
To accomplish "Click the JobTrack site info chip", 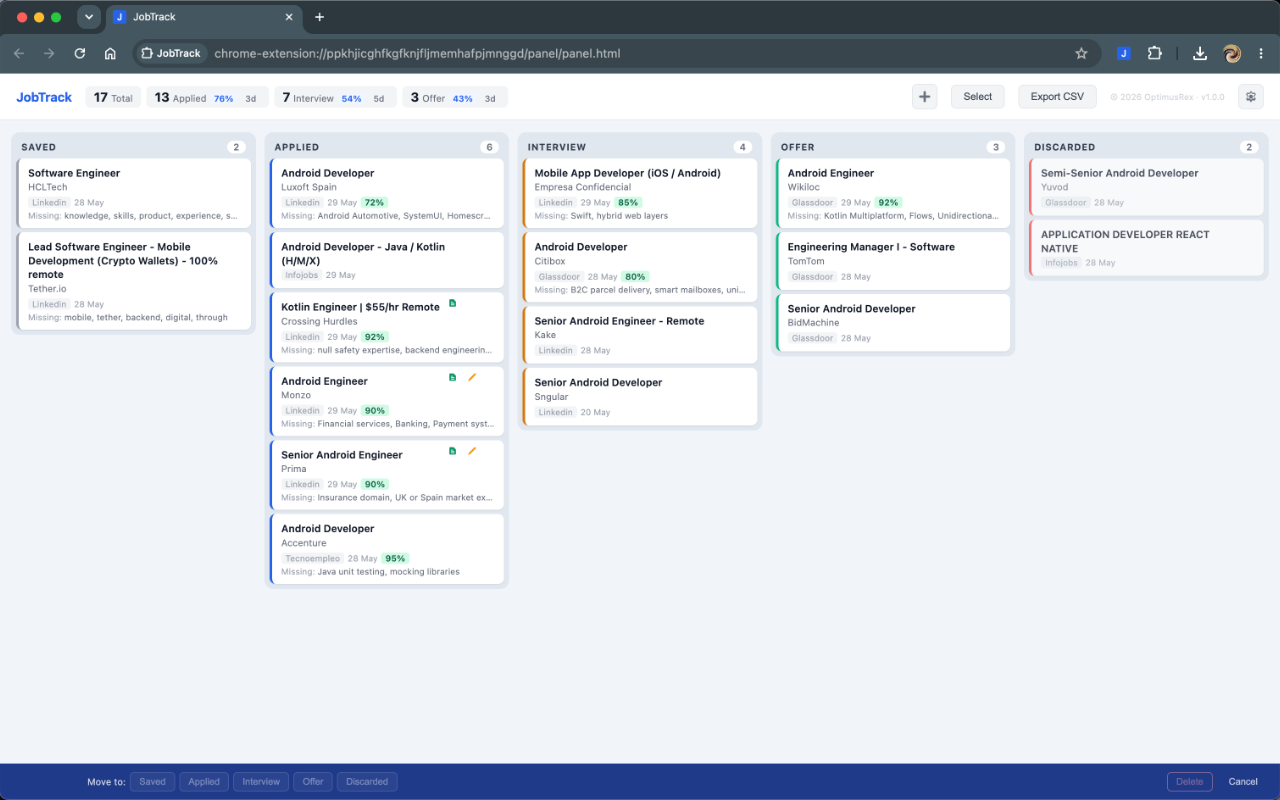I will tap(171, 53).
